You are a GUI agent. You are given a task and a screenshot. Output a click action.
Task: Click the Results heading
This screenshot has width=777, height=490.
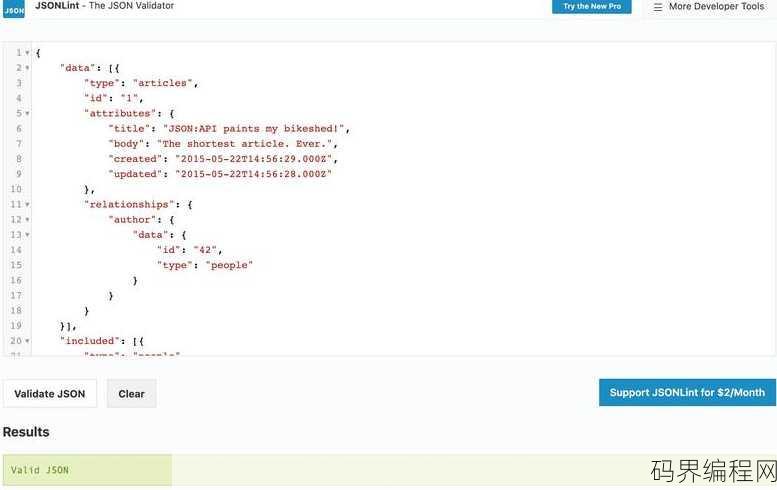[26, 432]
